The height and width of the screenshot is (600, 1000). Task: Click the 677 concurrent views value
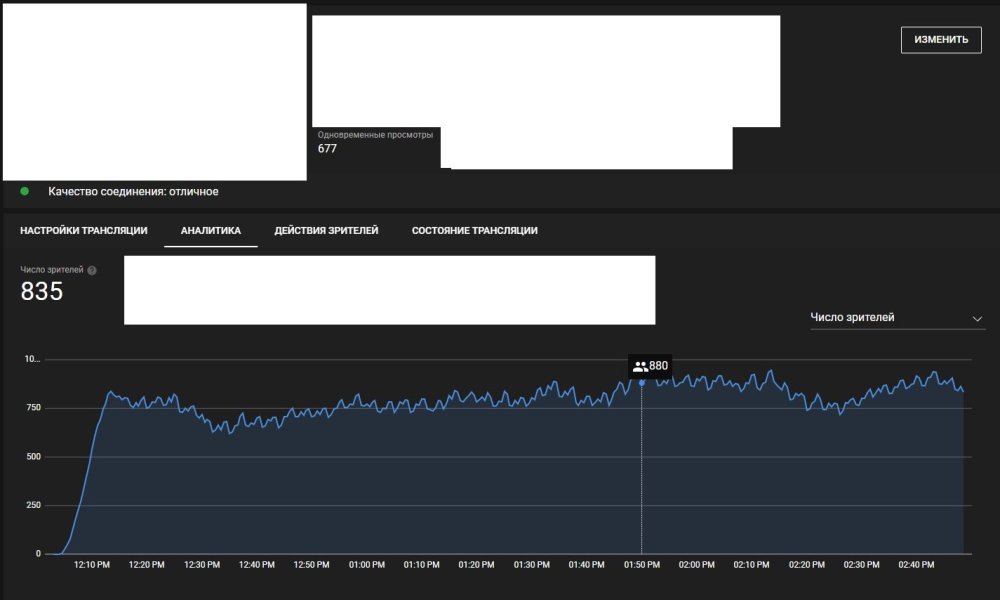click(327, 149)
